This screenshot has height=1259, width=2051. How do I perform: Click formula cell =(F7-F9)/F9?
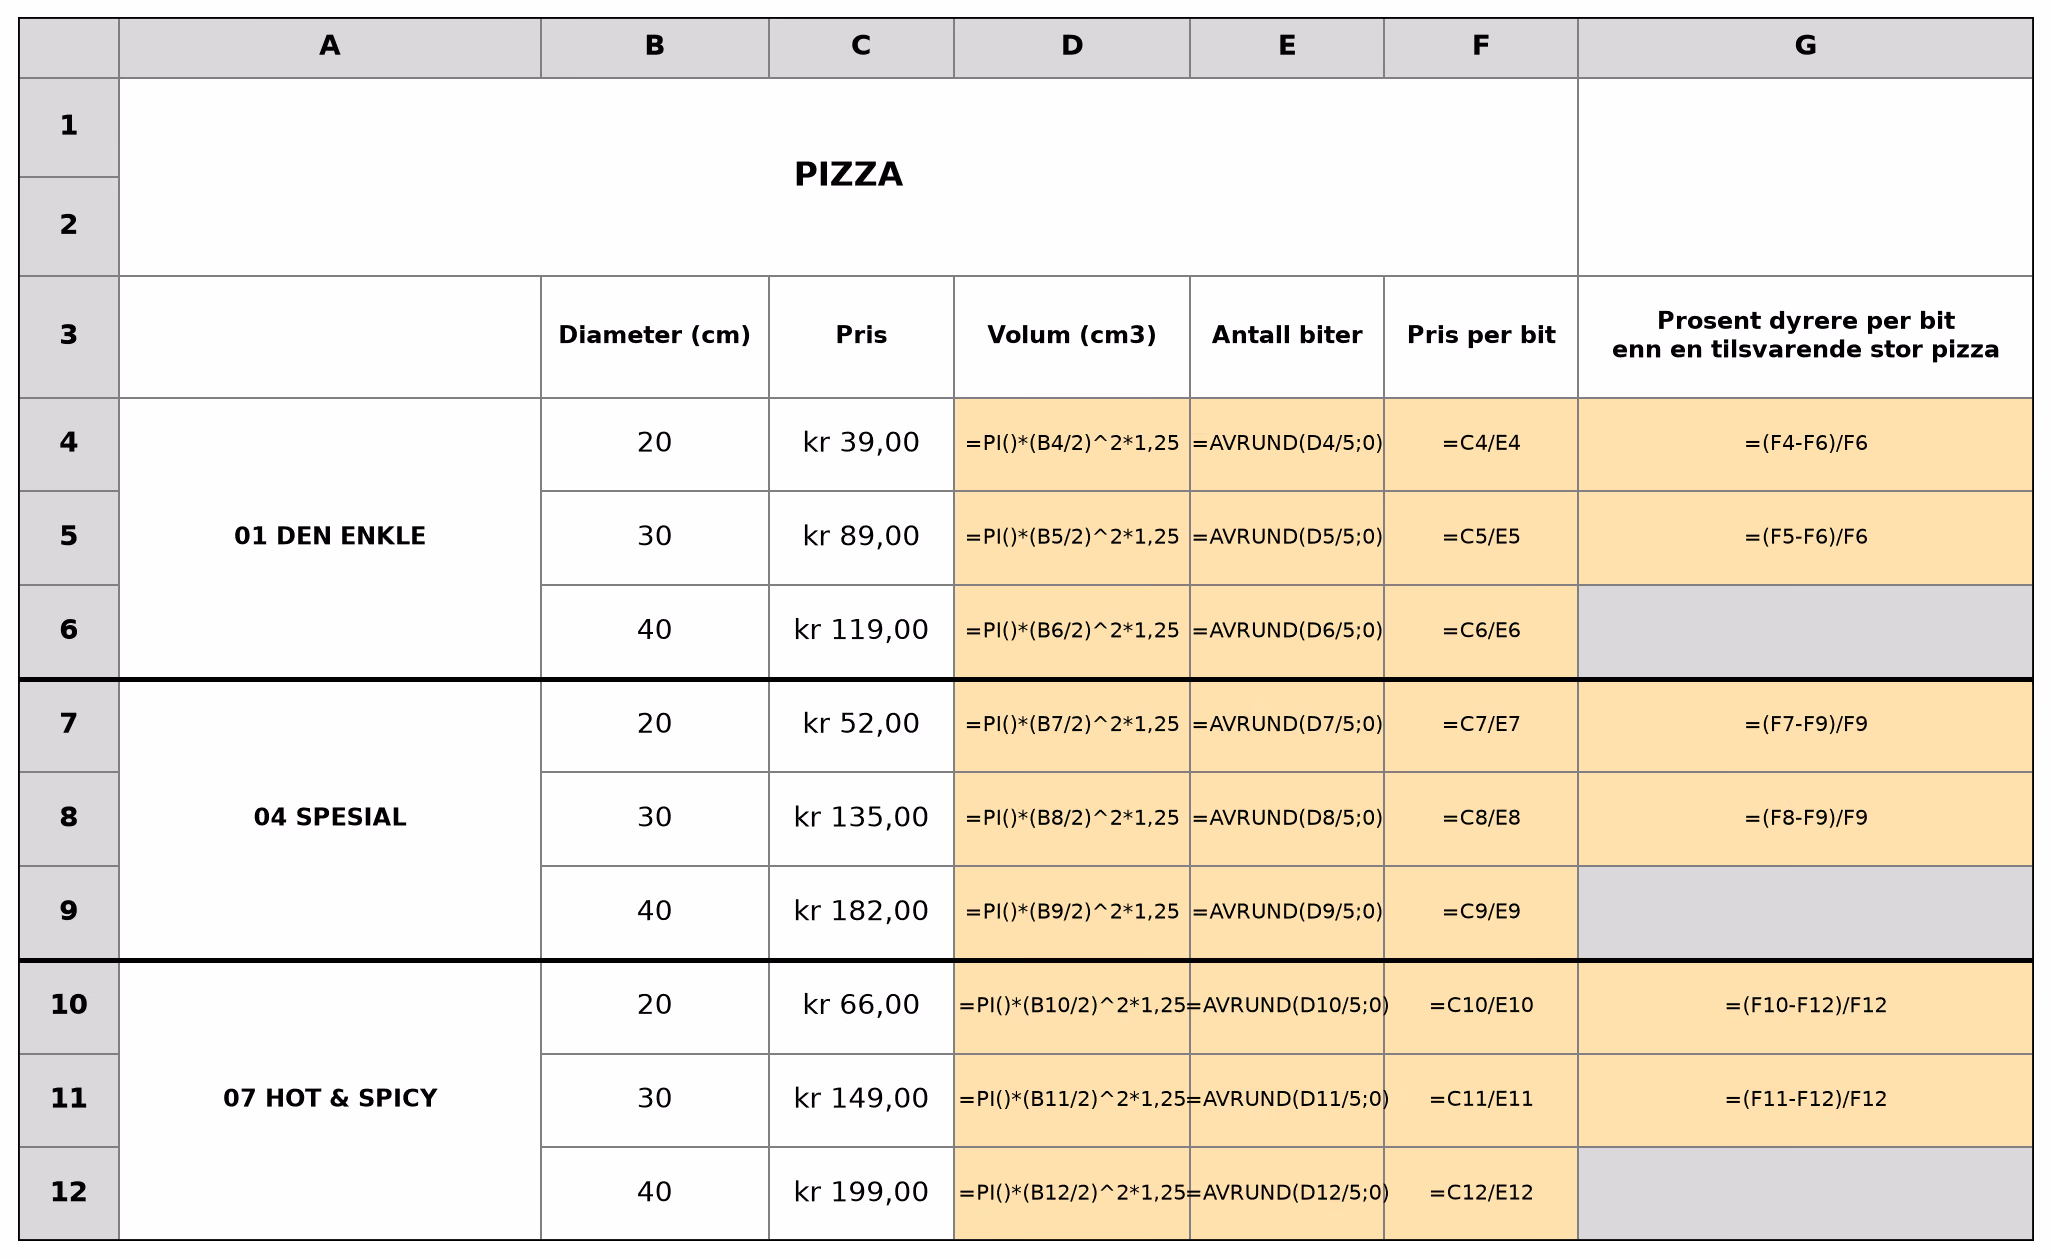pyautogui.click(x=1805, y=725)
